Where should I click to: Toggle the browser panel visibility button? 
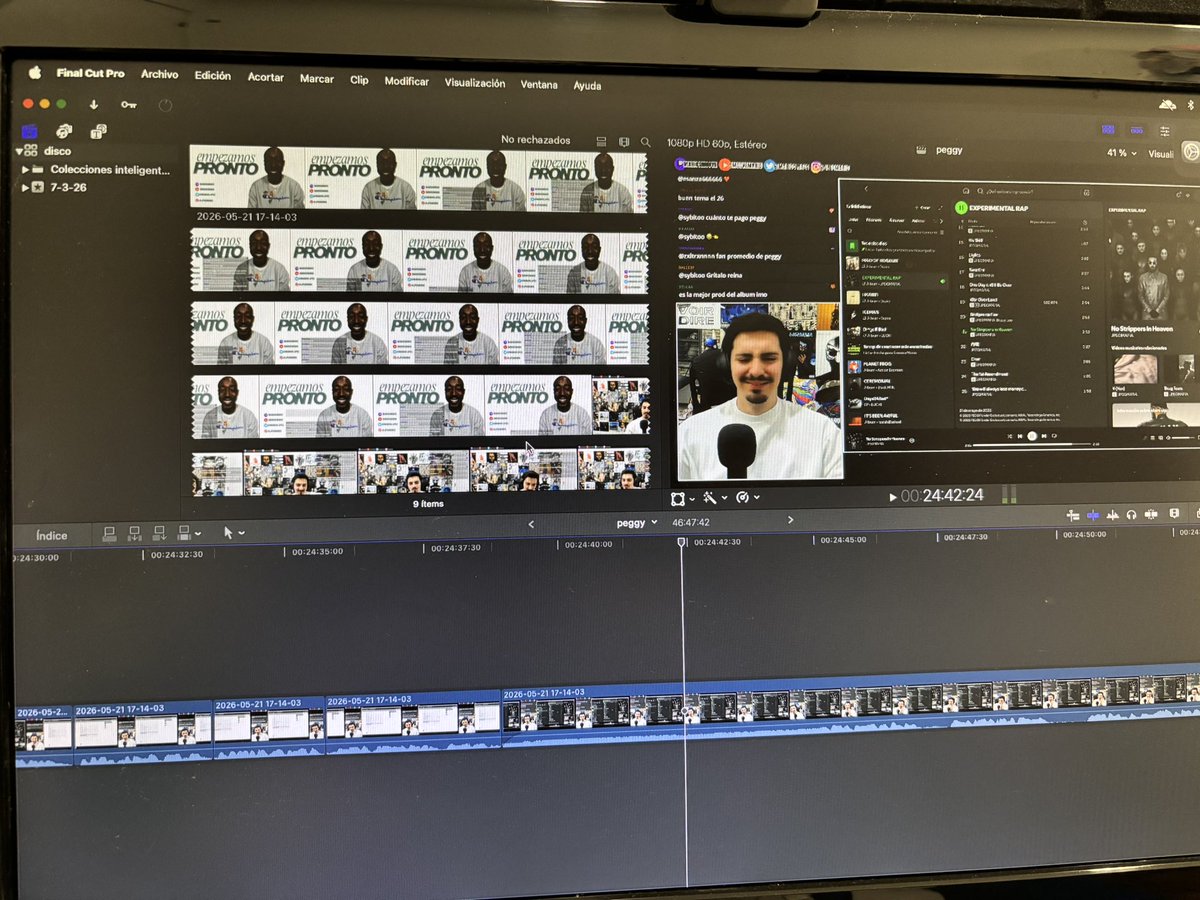point(1108,129)
